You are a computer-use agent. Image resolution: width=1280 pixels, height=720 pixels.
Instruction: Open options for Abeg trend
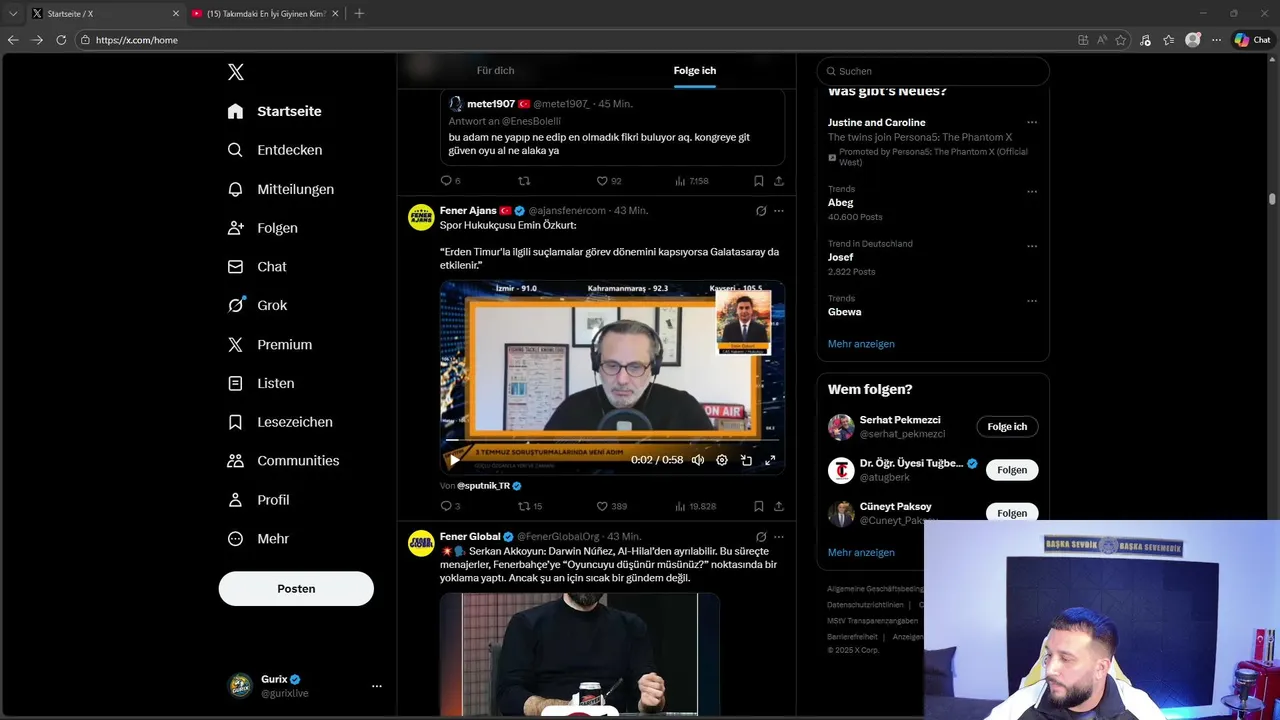[1032, 191]
